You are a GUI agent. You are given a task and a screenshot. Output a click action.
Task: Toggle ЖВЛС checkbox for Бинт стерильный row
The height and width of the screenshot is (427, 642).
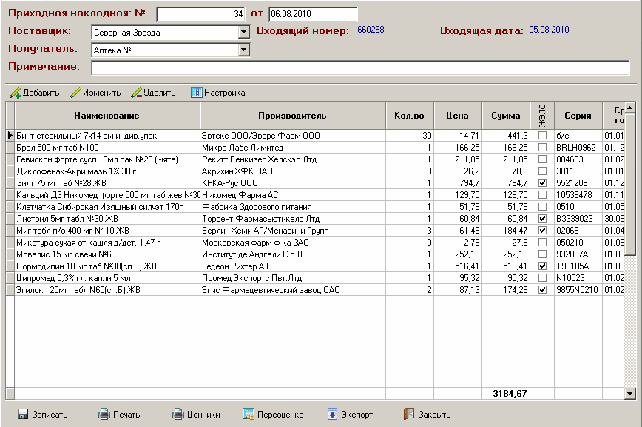pyautogui.click(x=543, y=136)
